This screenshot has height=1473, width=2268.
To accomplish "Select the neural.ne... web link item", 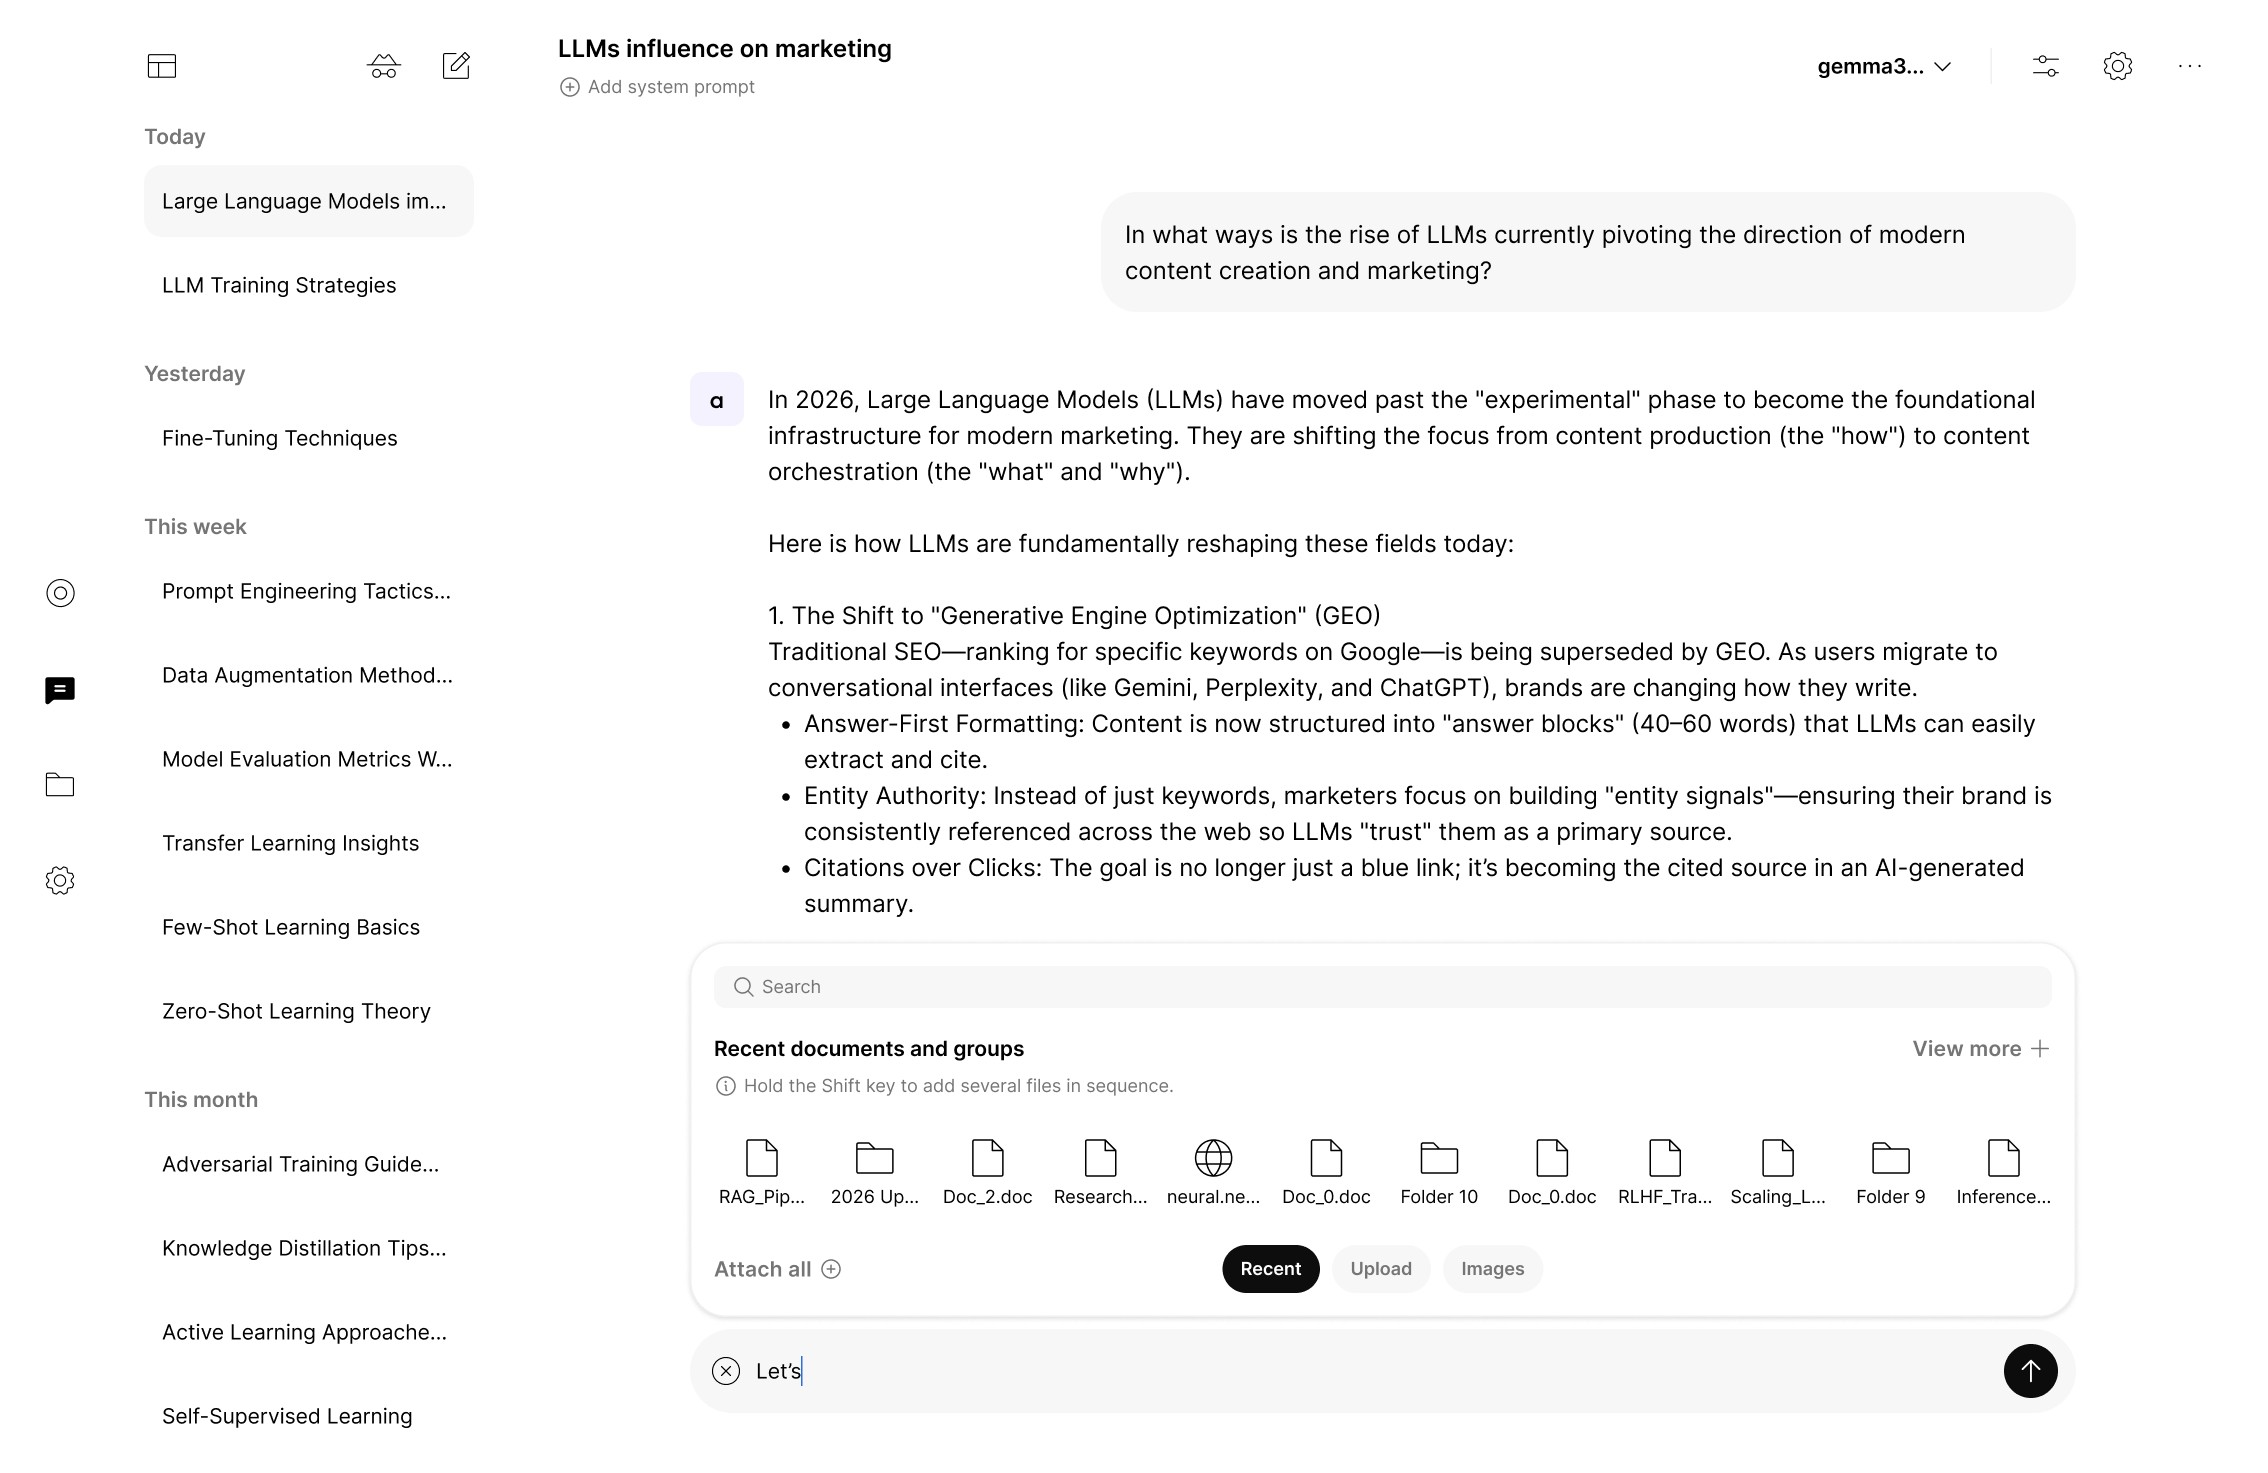I will (1213, 1170).
